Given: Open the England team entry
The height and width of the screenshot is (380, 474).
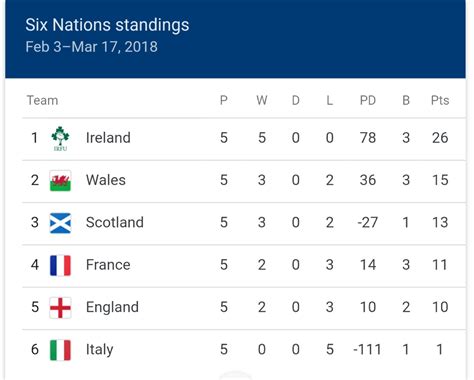Looking at the screenshot, I should pos(112,307).
